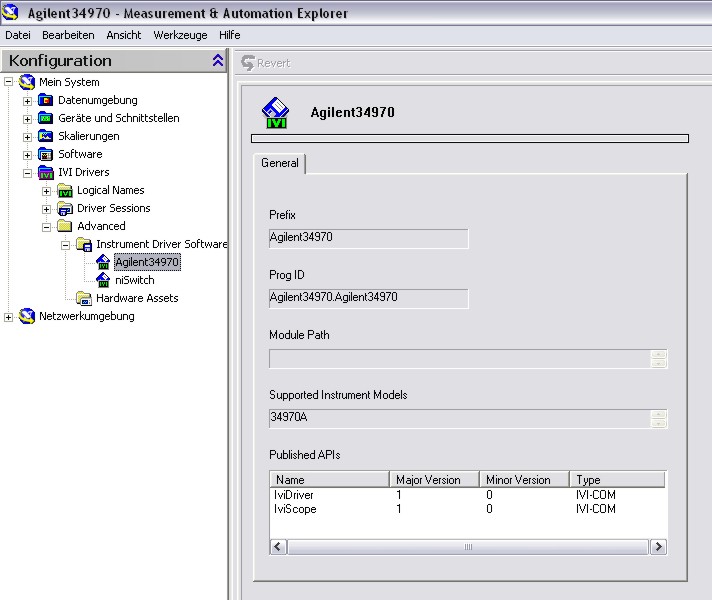Select the Agilent34970 tree item
This screenshot has width=712, height=600.
pos(147,262)
